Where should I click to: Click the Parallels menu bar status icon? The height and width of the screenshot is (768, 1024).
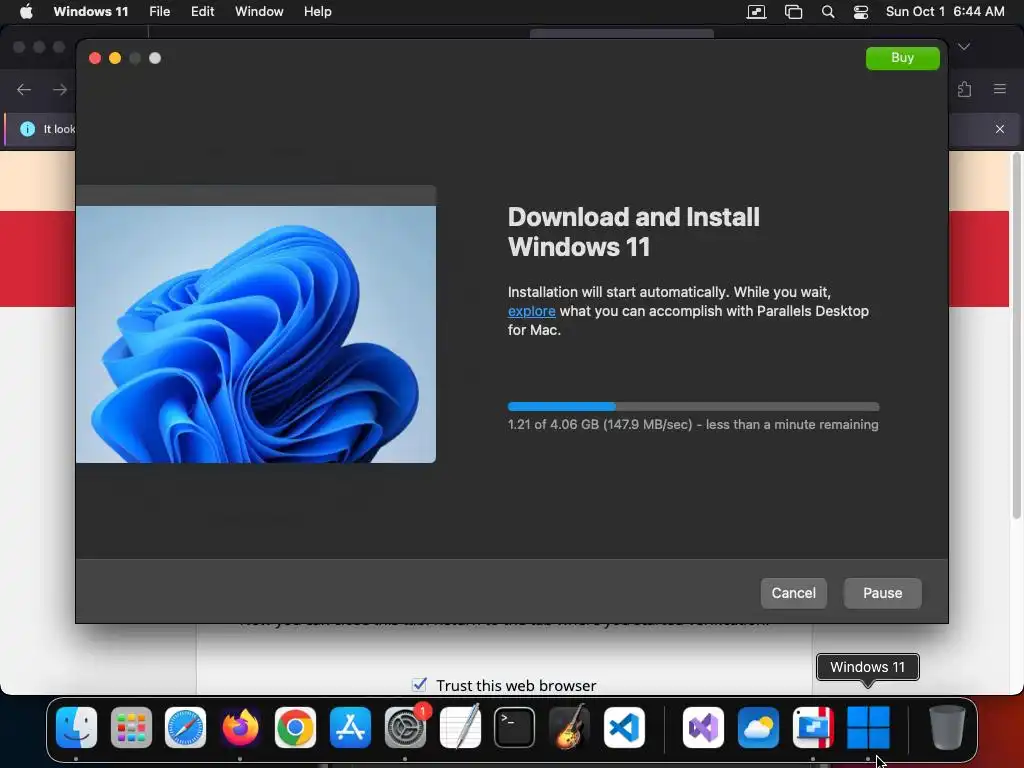[756, 12]
